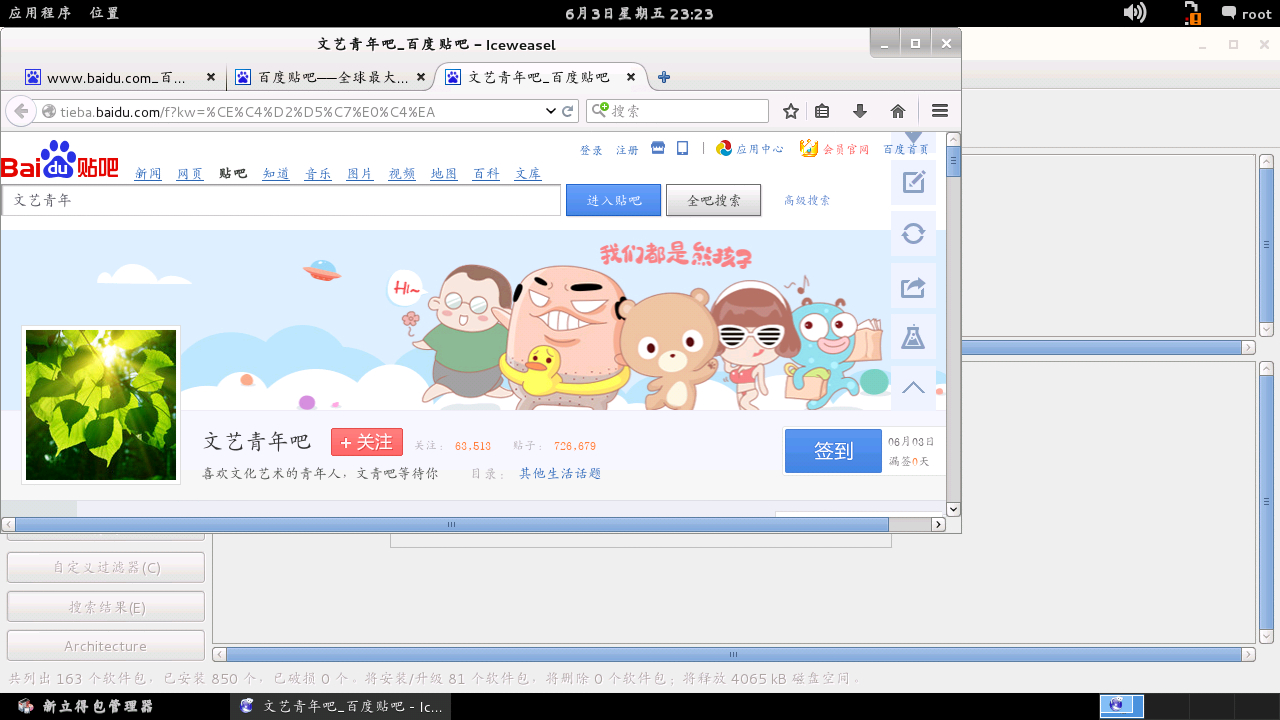
Task: Switch to the www.baidu.com tab
Action: click(x=120, y=77)
